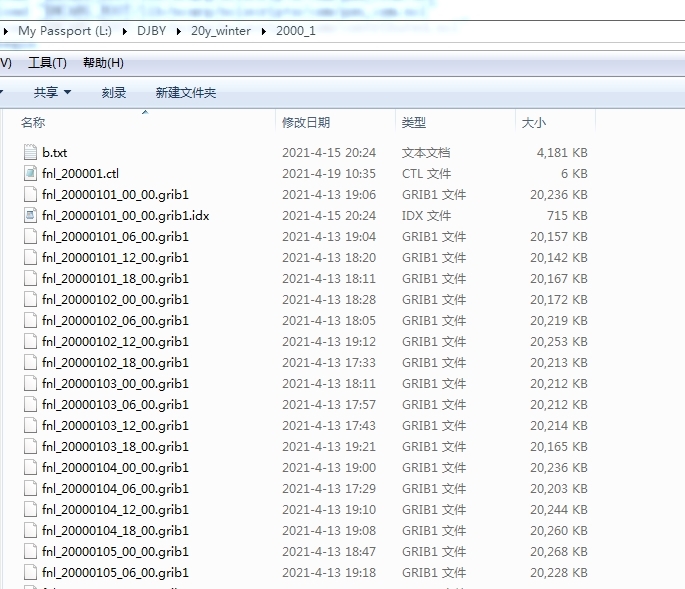Click the fnl_20000101_00_00.grib1 file icon
The height and width of the screenshot is (589, 685).
[30, 195]
